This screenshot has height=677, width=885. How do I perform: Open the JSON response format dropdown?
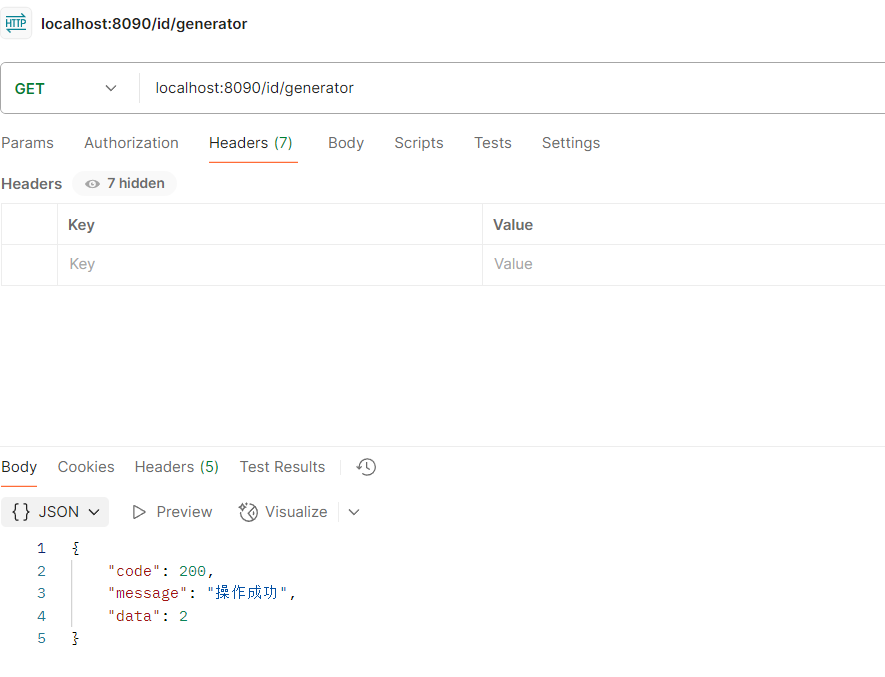point(94,511)
